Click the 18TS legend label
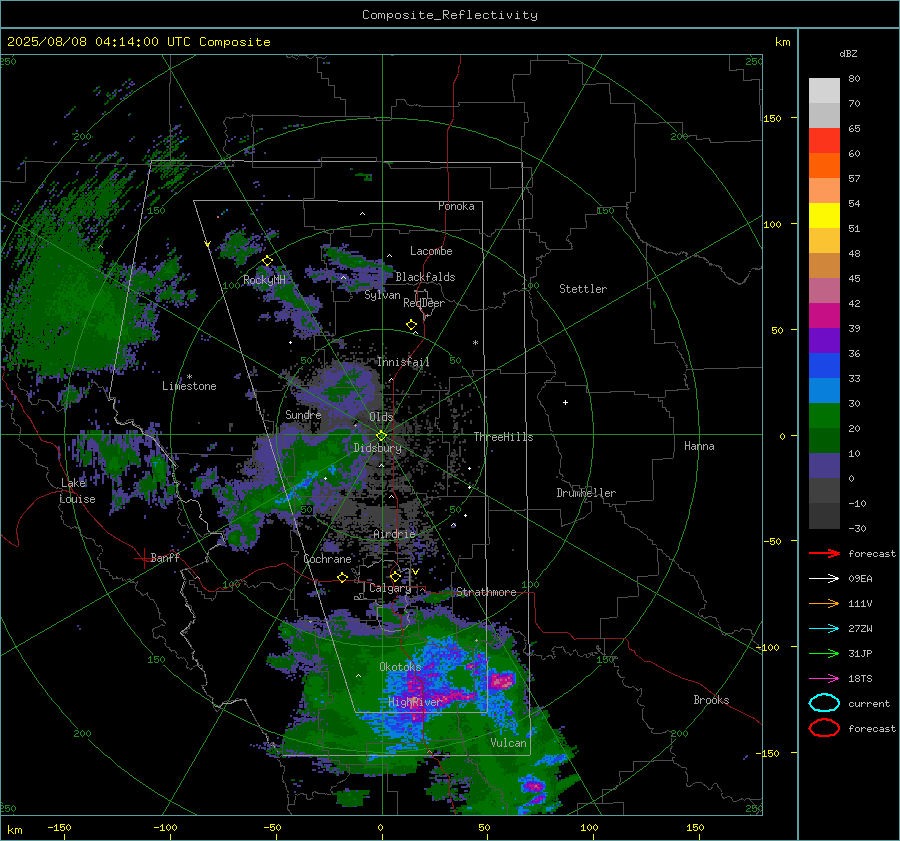 pyautogui.click(x=860, y=679)
